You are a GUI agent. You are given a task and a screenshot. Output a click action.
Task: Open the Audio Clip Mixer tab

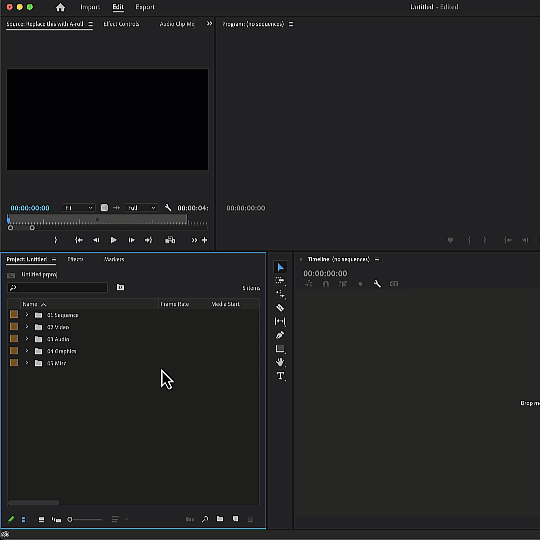pyautogui.click(x=177, y=24)
